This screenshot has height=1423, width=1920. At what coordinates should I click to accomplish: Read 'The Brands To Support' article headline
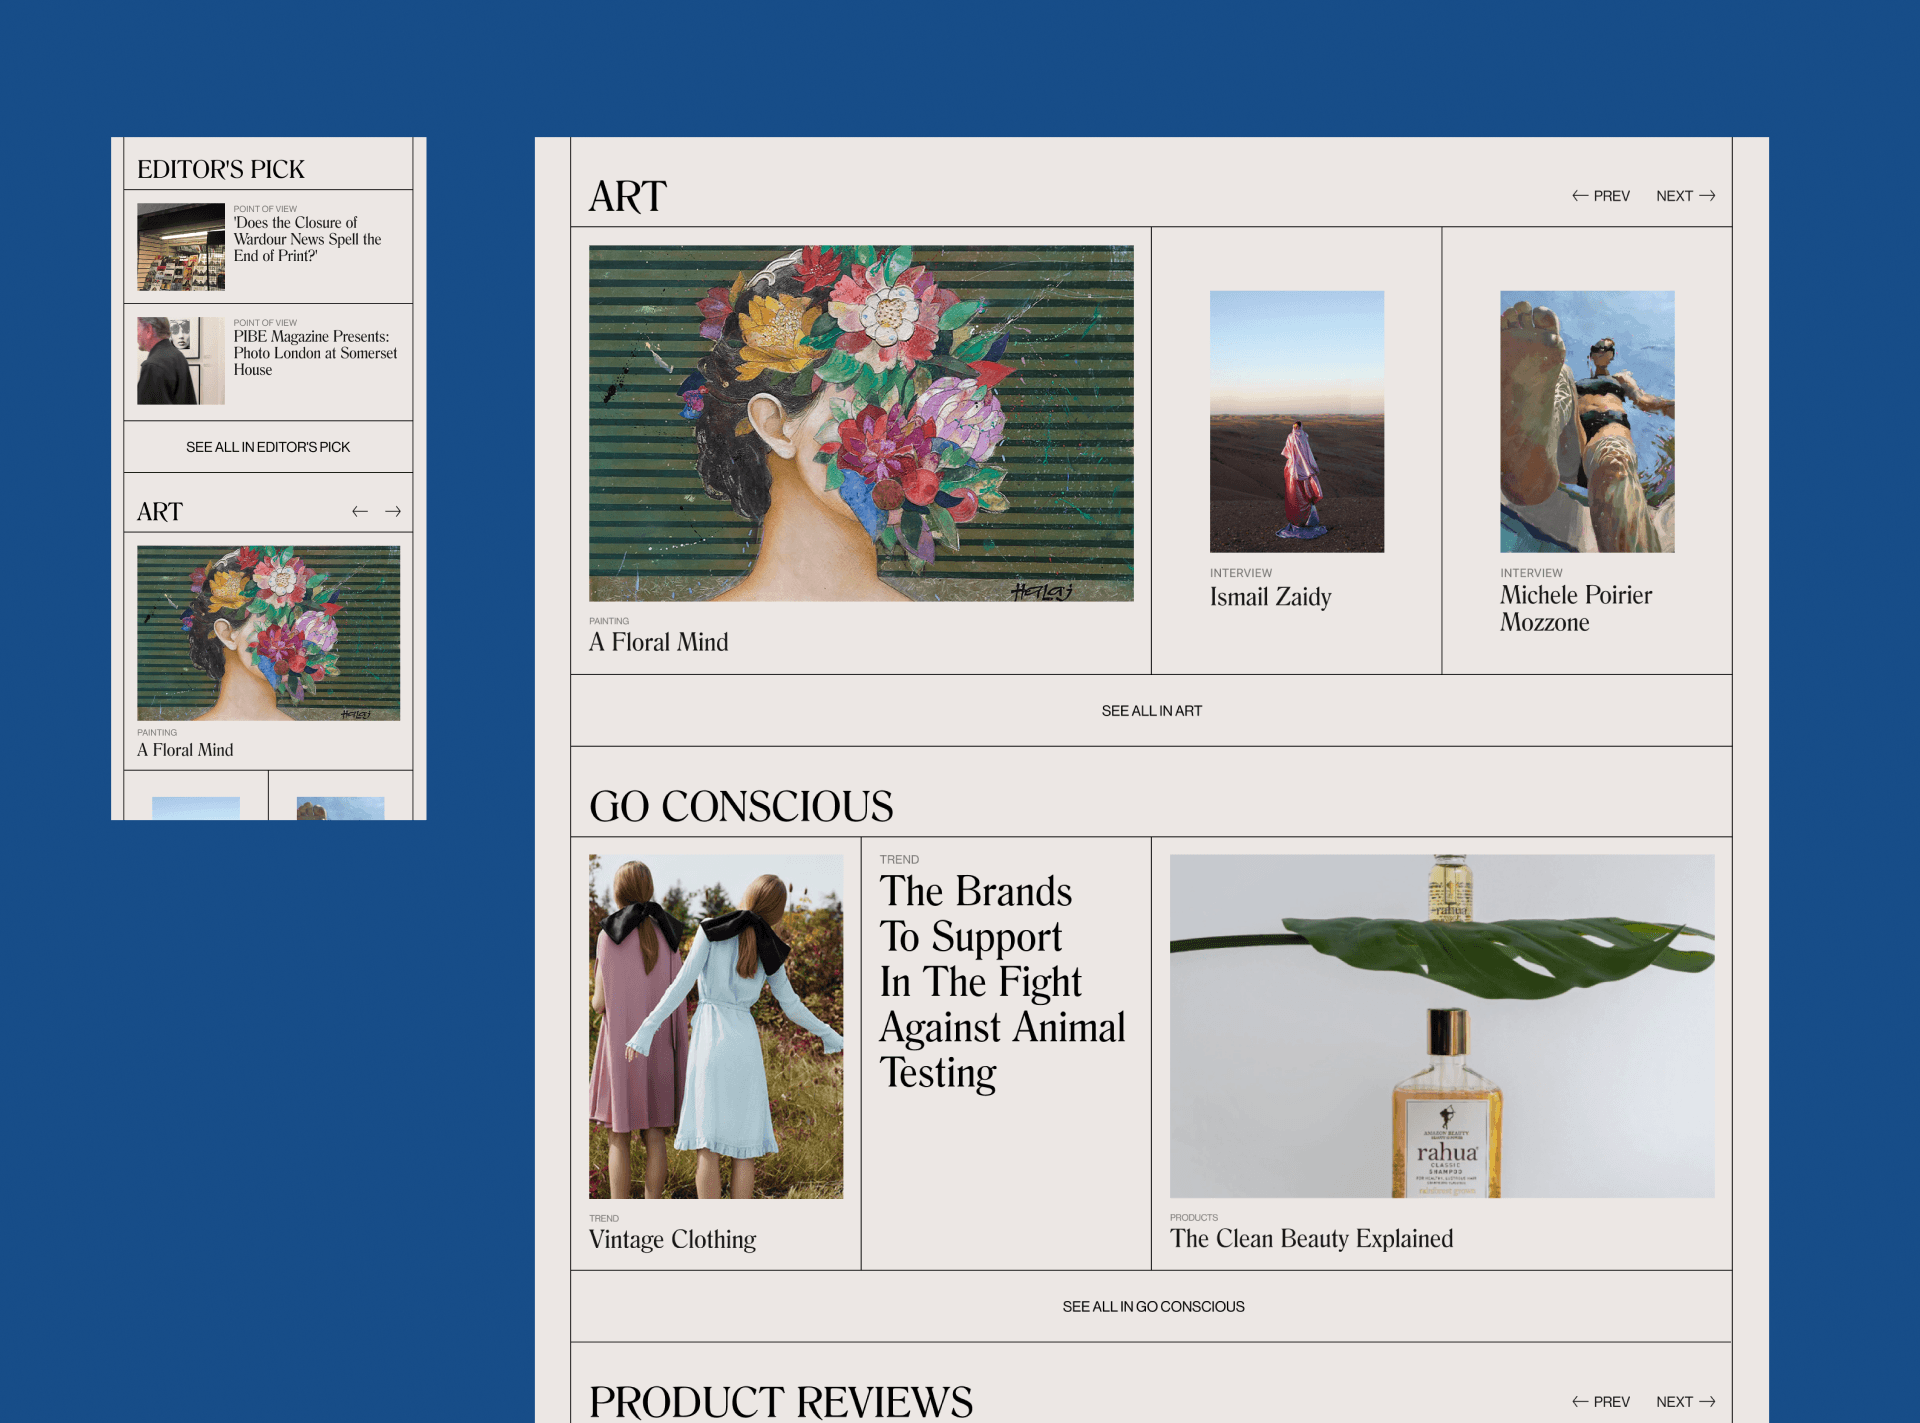pyautogui.click(x=1001, y=982)
